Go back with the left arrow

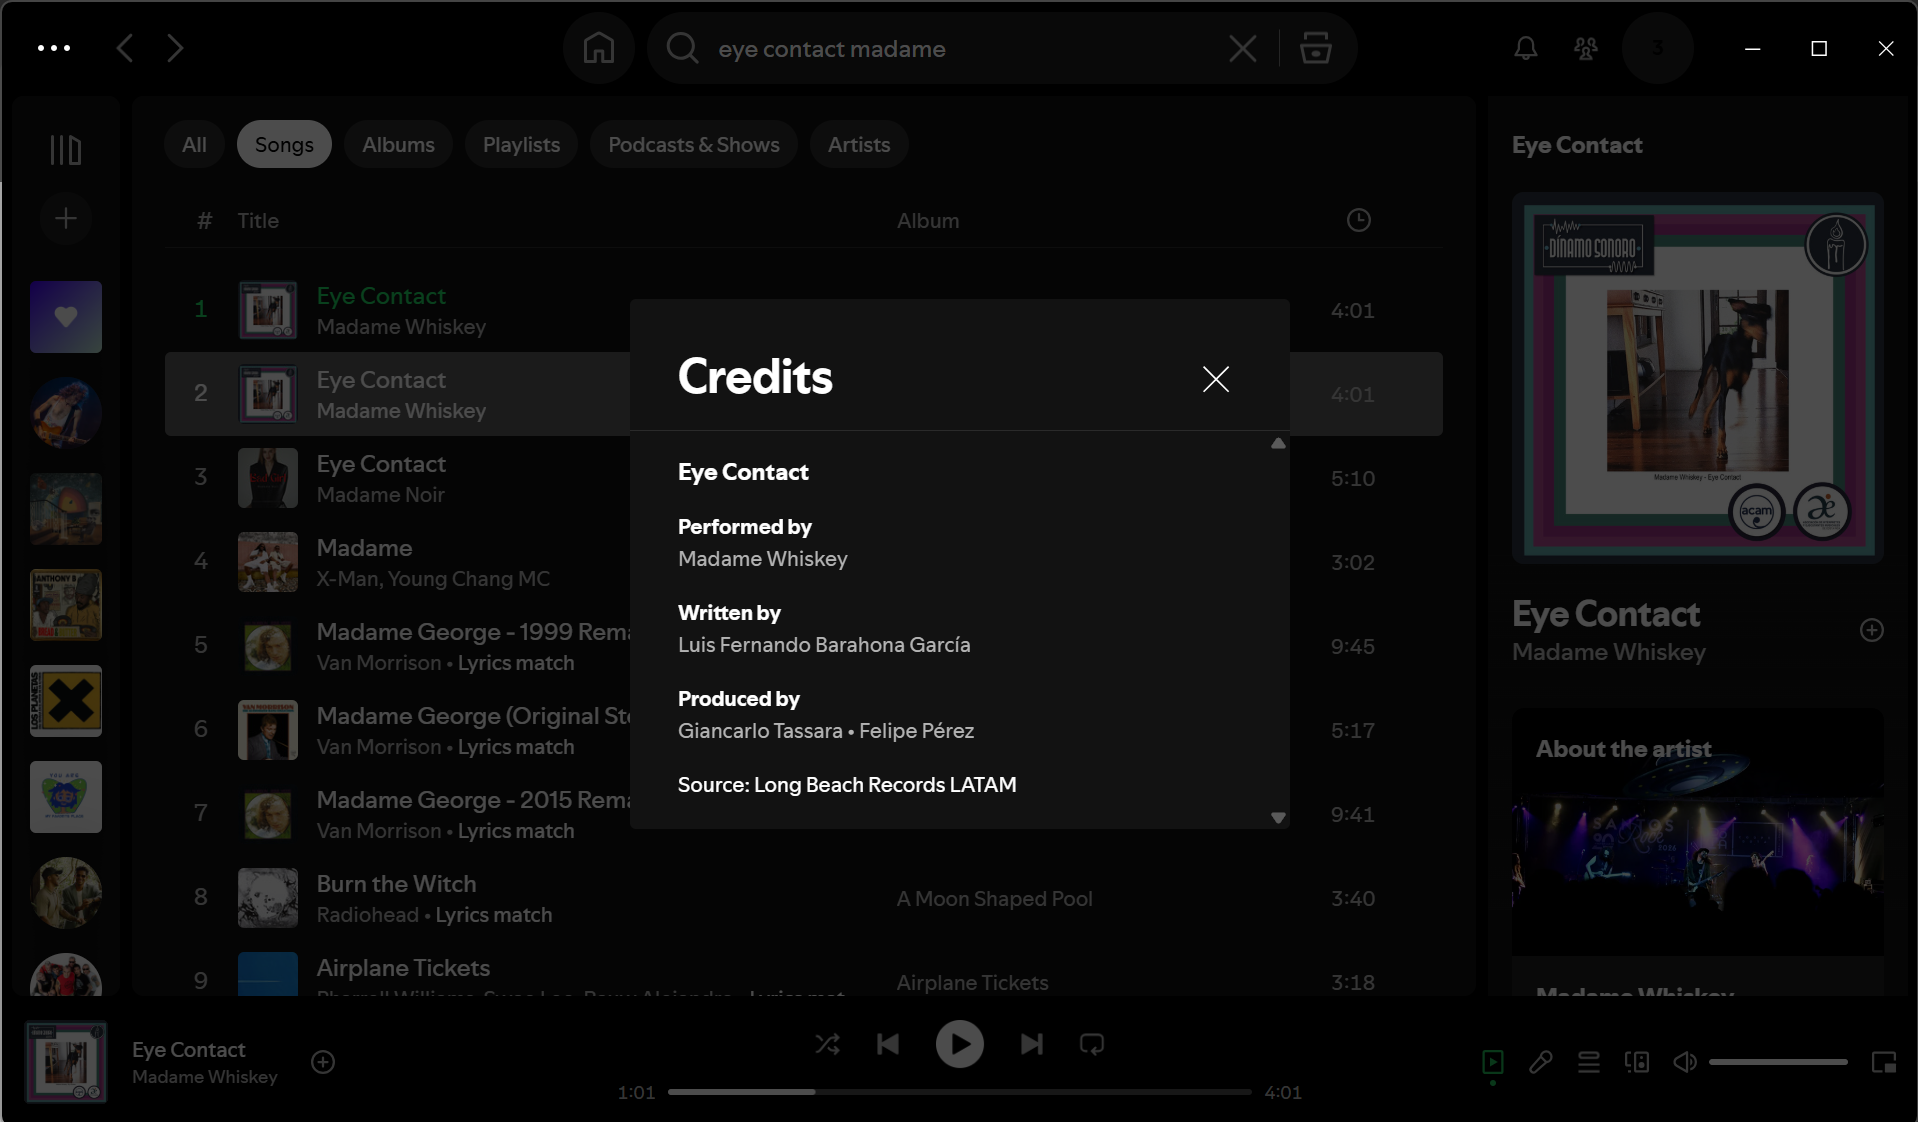125,48
